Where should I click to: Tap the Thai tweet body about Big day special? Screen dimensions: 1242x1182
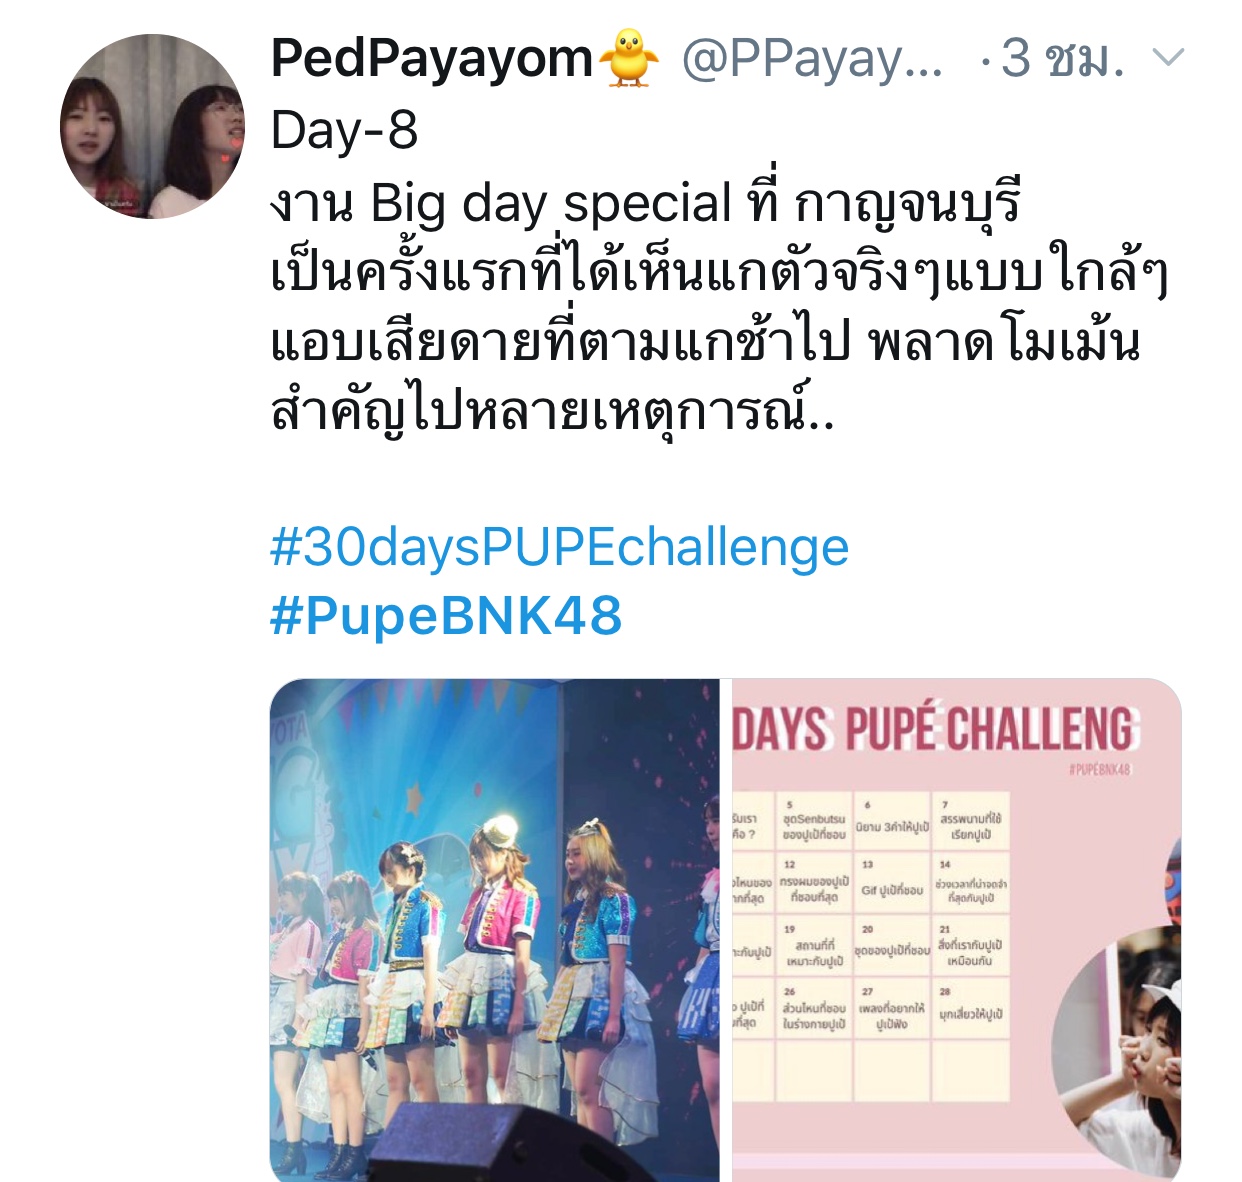coord(718,307)
